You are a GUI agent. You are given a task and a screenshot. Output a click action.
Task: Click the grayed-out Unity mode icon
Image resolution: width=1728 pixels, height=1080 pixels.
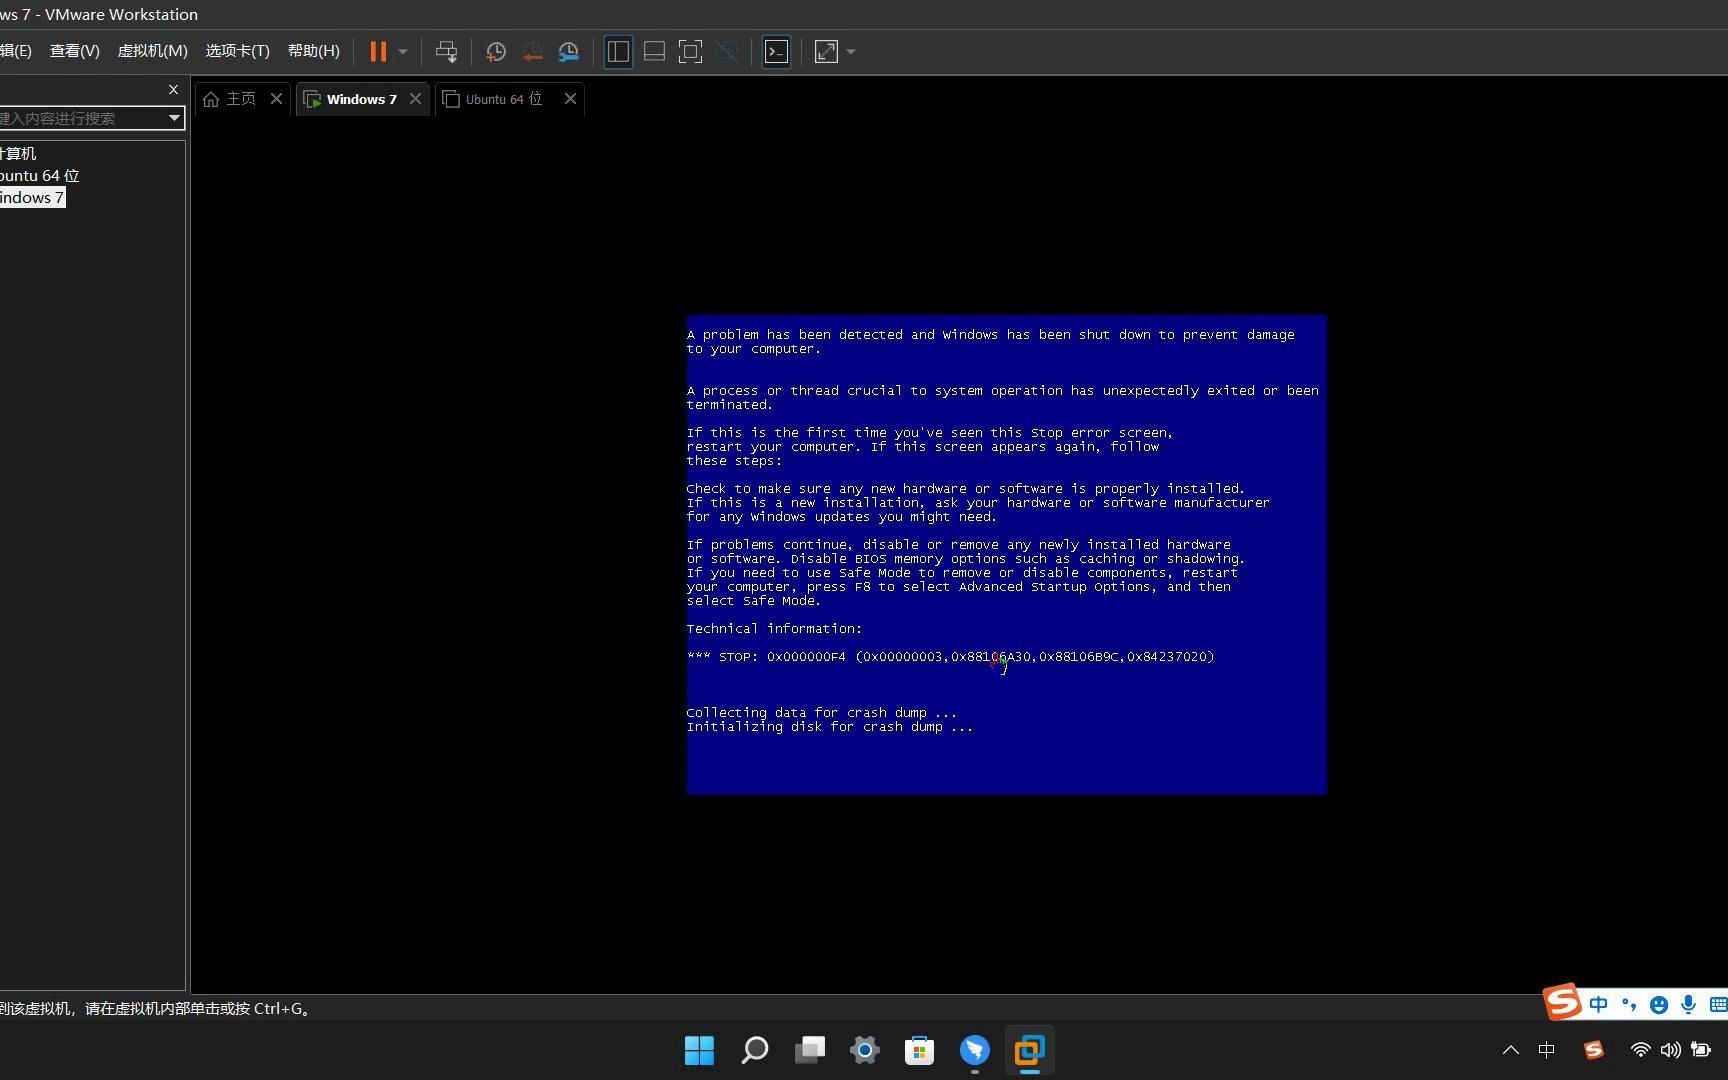click(727, 52)
